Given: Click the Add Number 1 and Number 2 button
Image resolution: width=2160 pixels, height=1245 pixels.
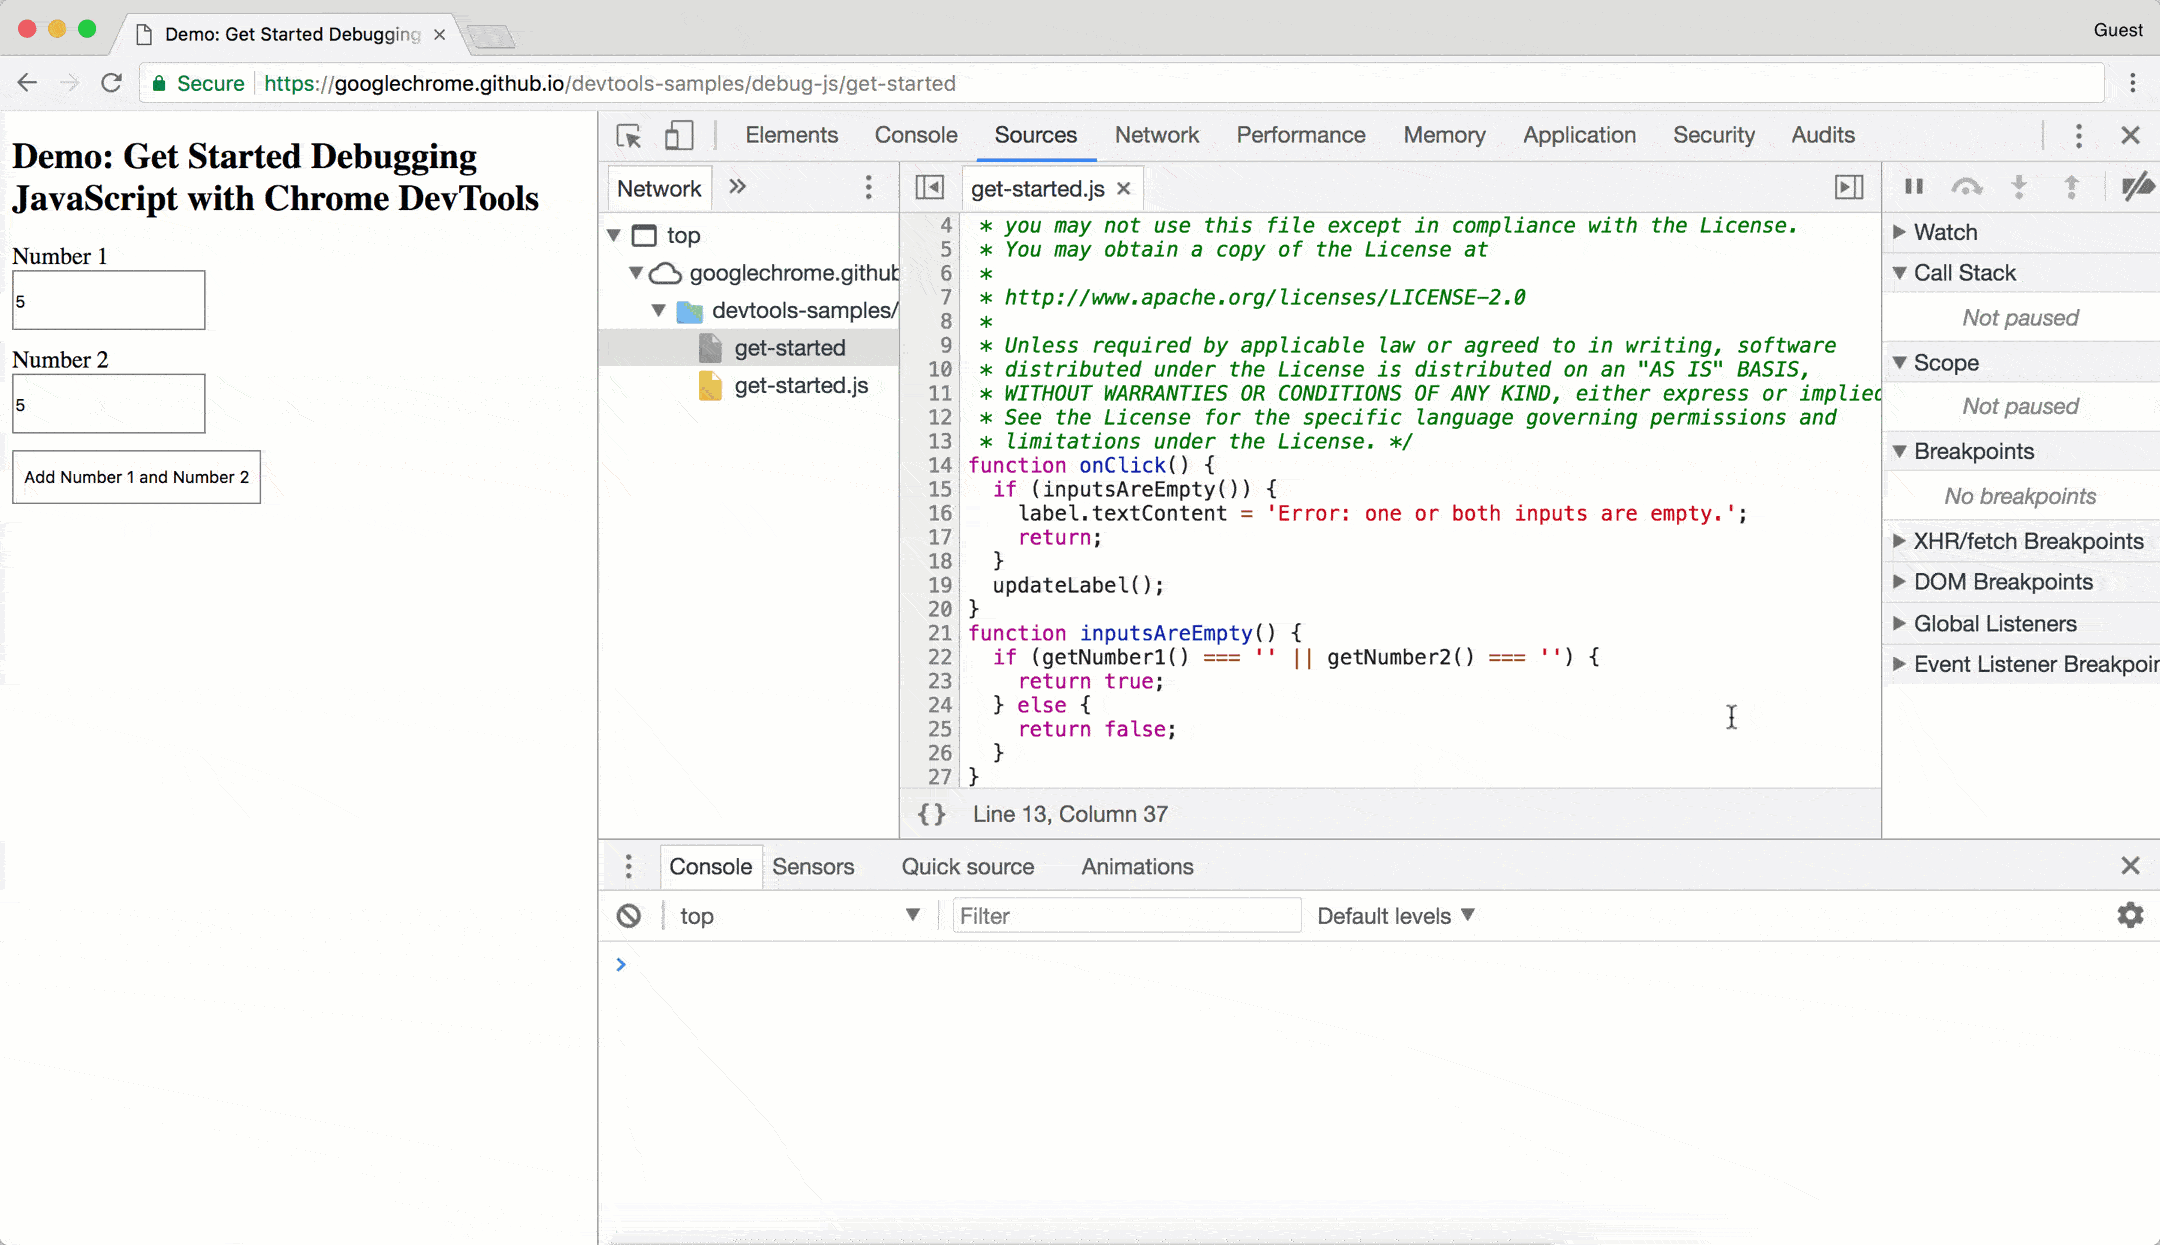Looking at the screenshot, I should (136, 476).
